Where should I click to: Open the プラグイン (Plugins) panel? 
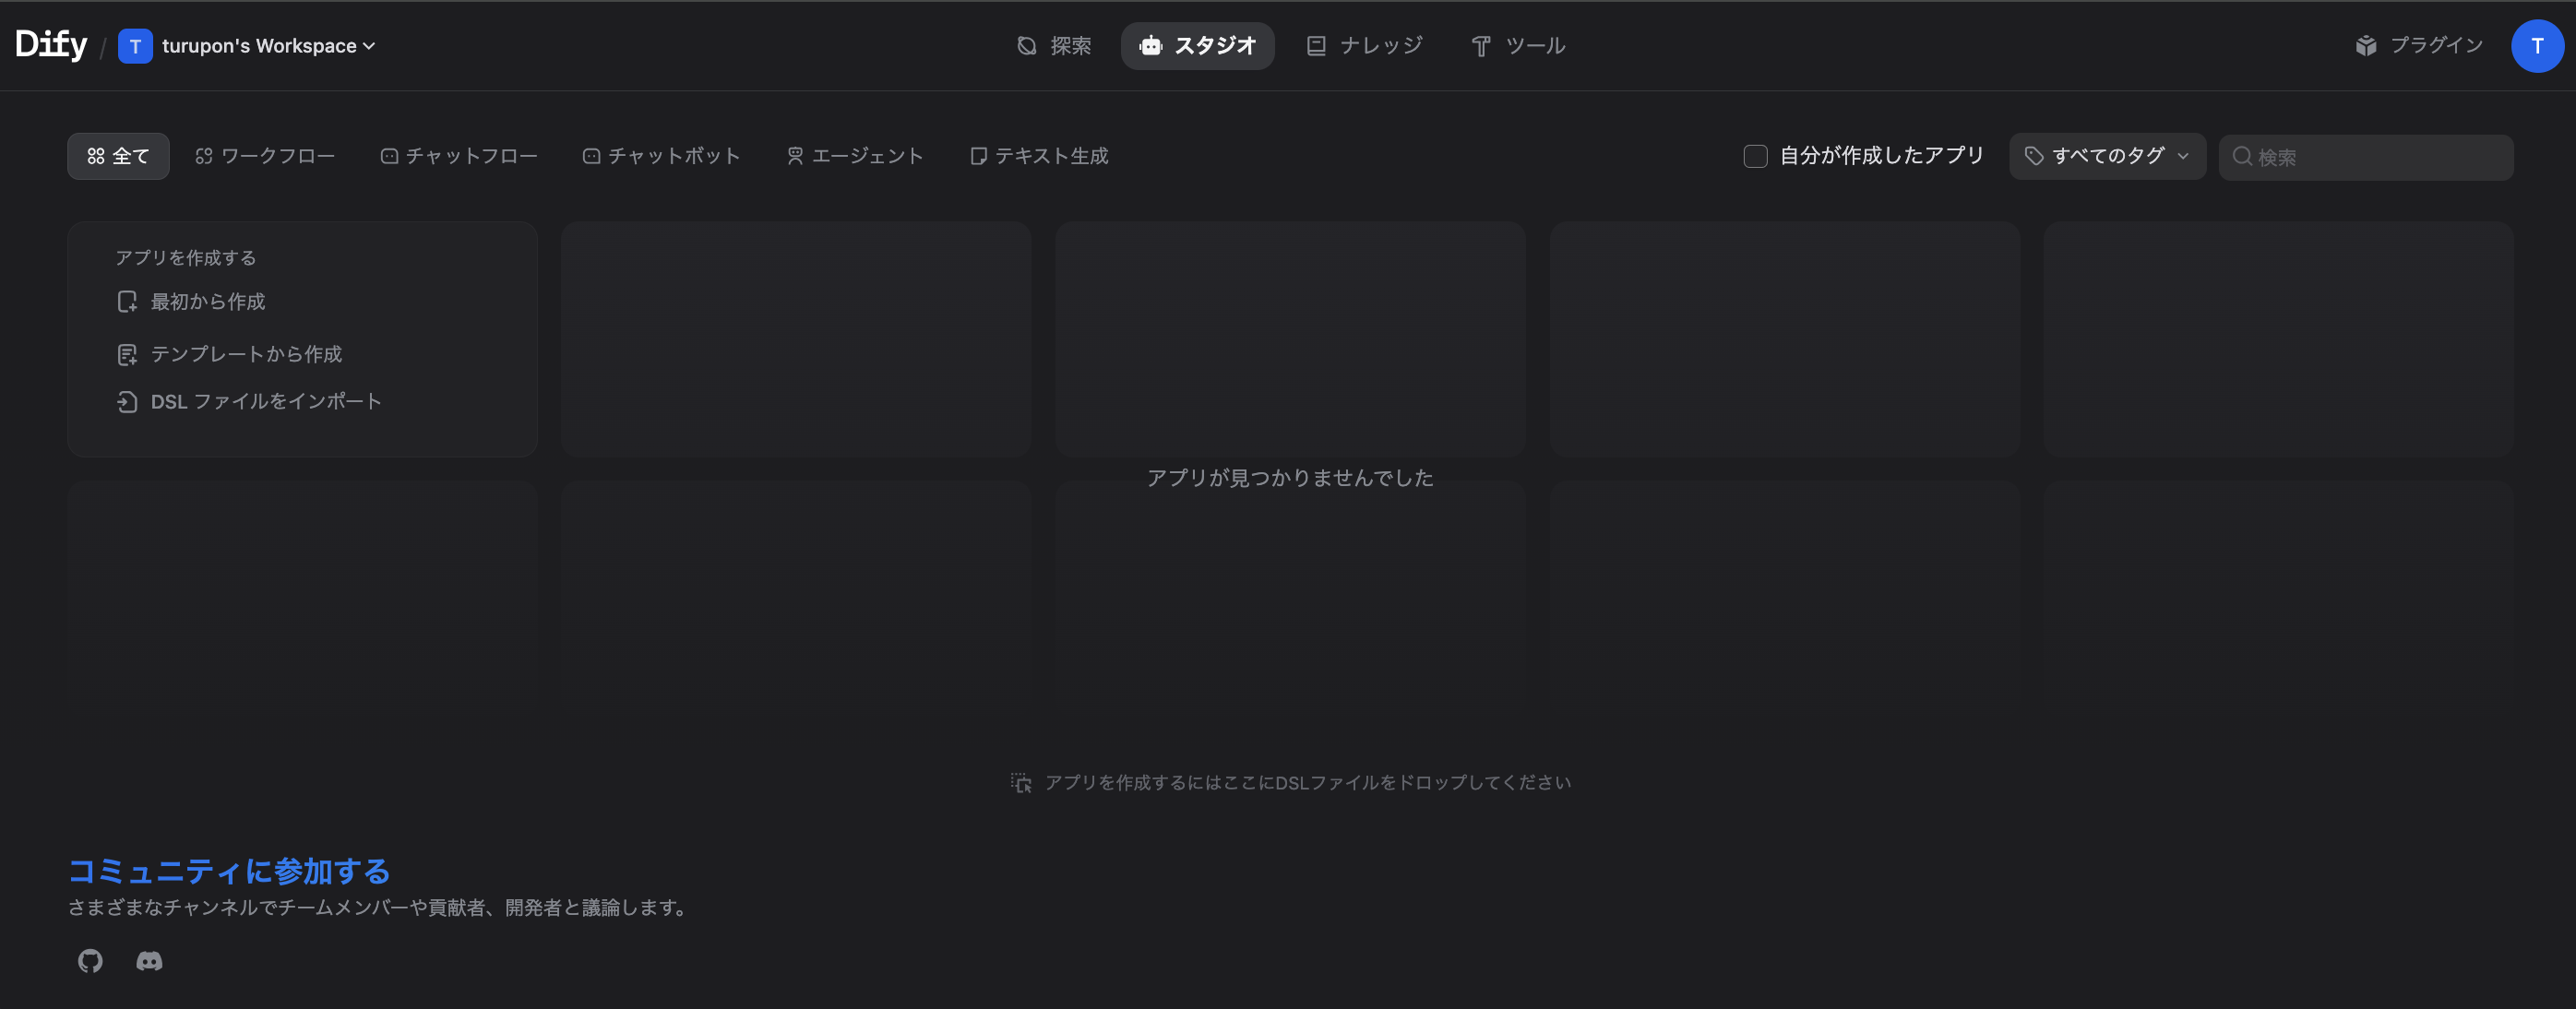coord(2420,45)
